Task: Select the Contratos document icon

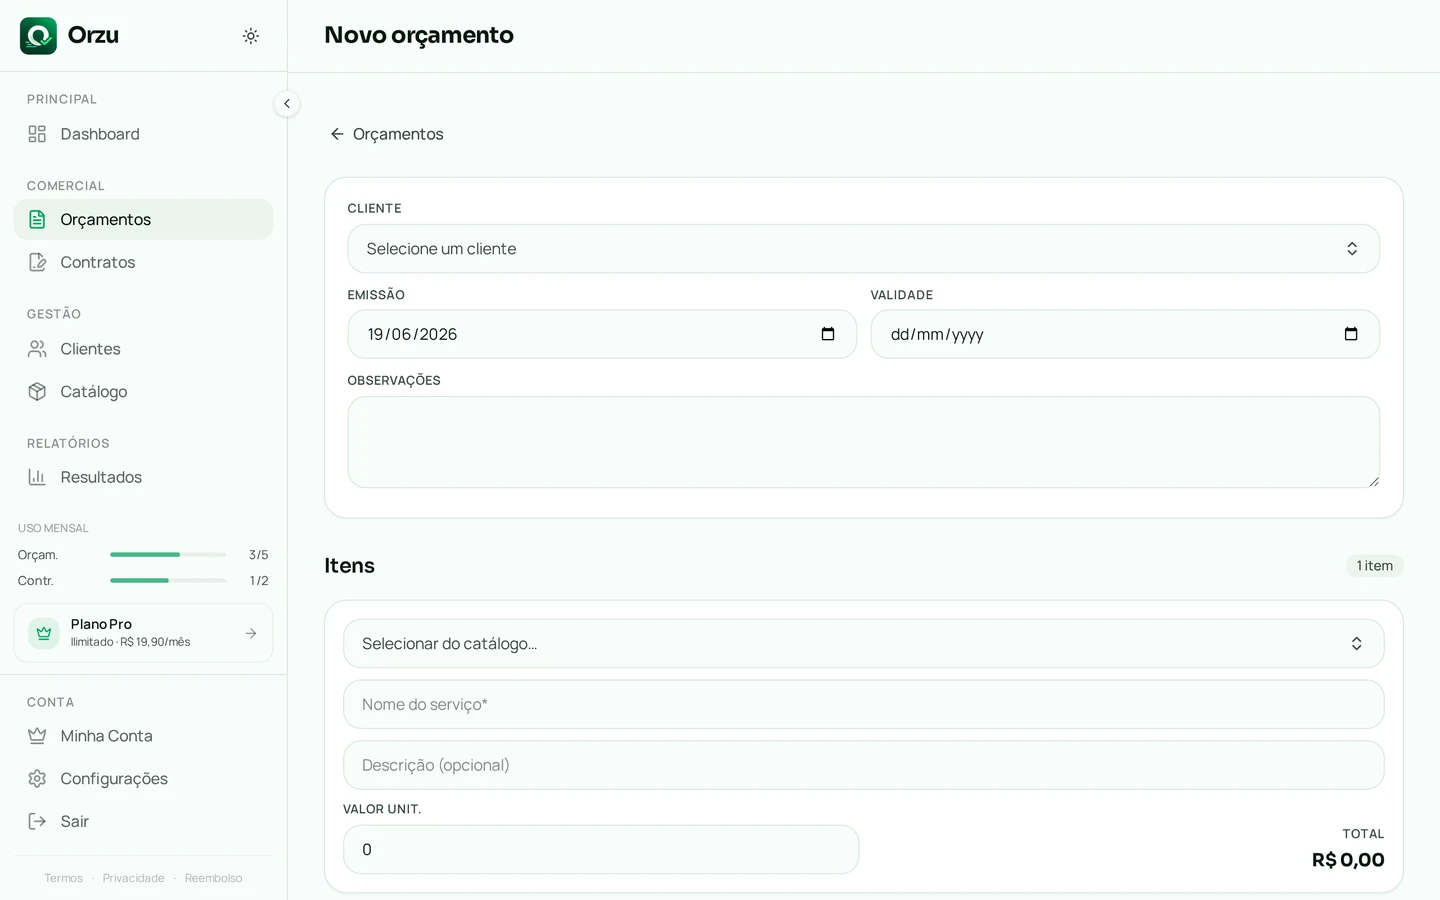Action: click(x=37, y=262)
